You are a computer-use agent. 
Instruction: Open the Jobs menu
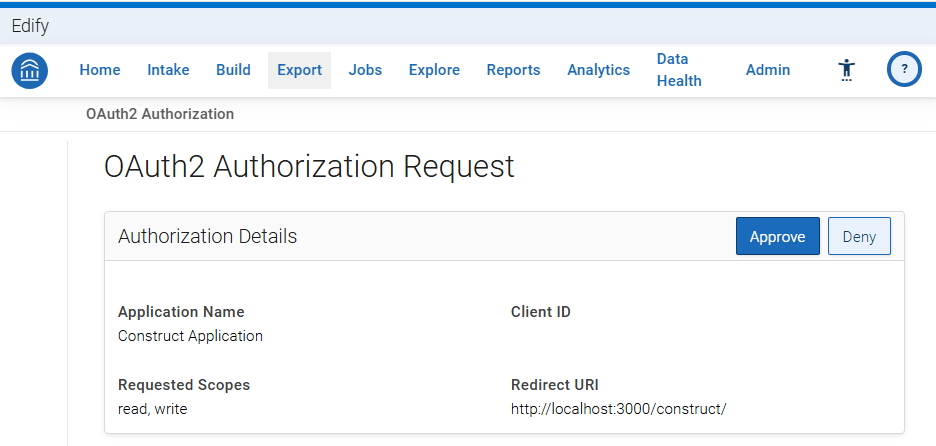click(x=365, y=70)
